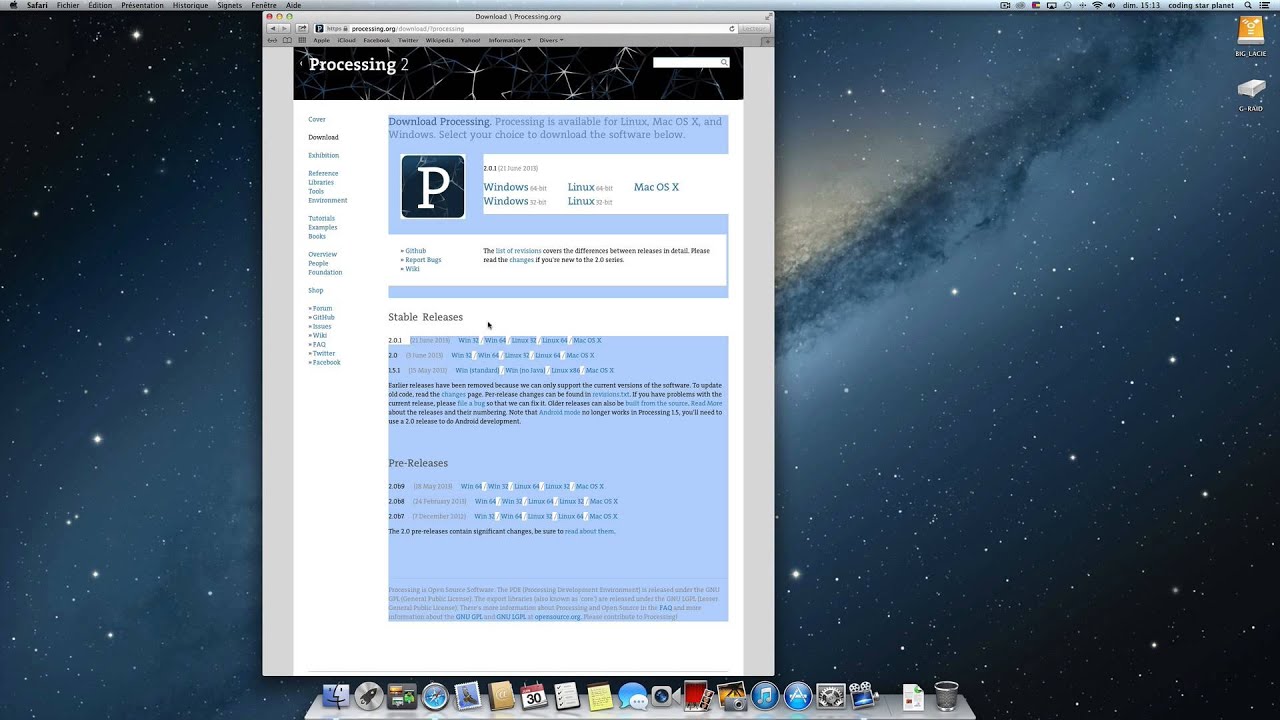The image size is (1280, 720).
Task: Show bookmarks with the open book icon
Action: (x=287, y=40)
